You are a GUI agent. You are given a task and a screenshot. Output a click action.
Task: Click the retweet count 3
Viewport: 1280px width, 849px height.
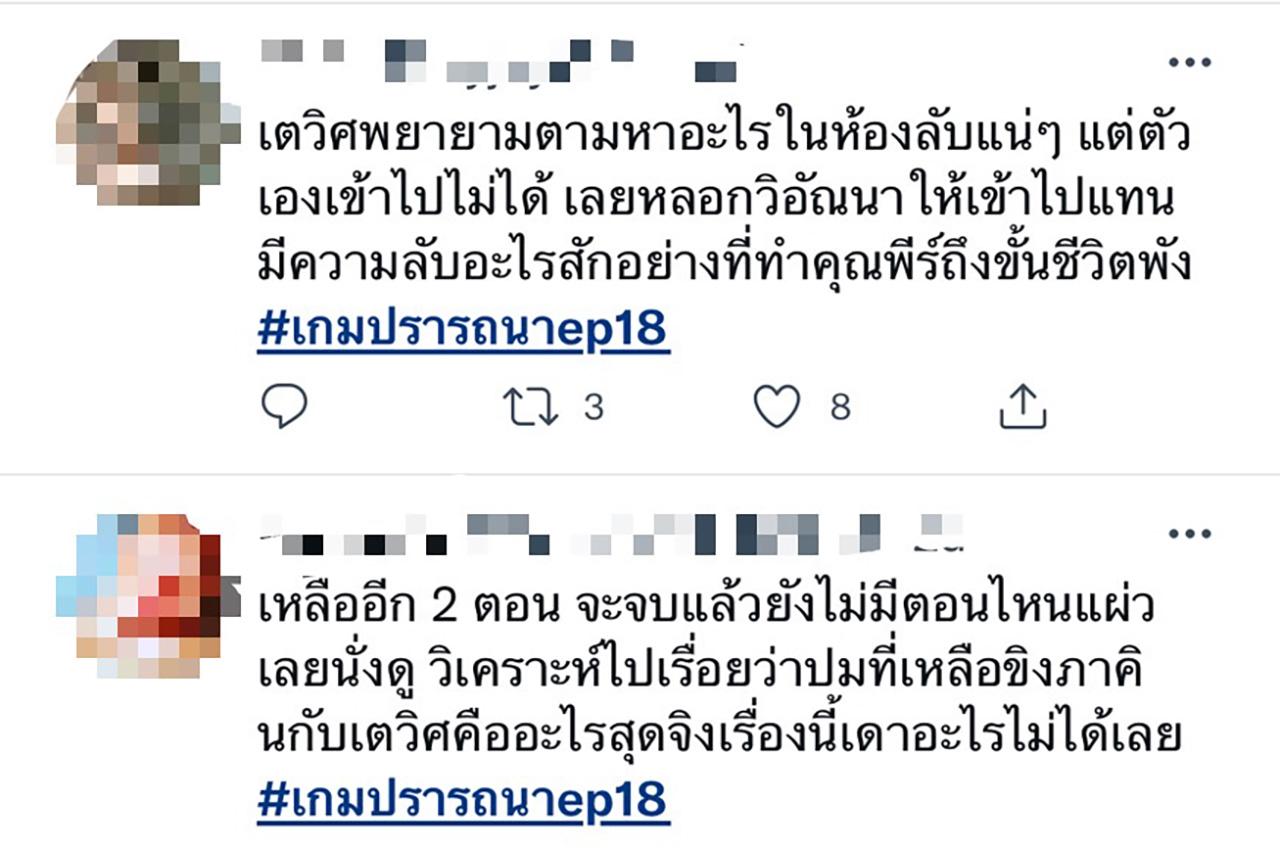(594, 408)
